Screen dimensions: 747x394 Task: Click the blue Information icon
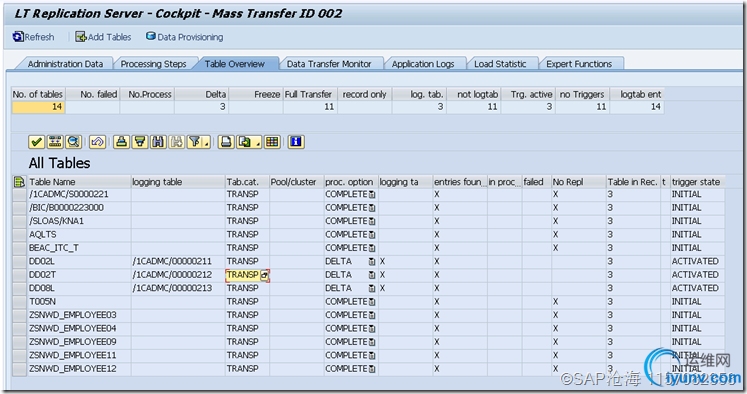[296, 142]
